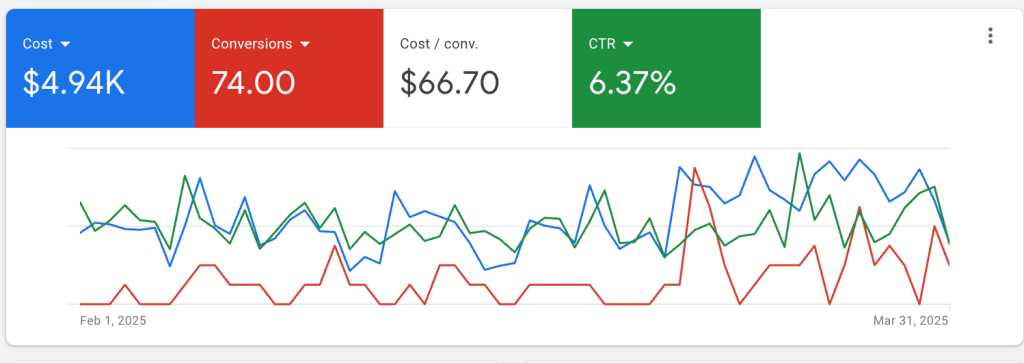Click the Mar 31, 2025 axis label
The width and height of the screenshot is (1024, 363).
pos(911,321)
